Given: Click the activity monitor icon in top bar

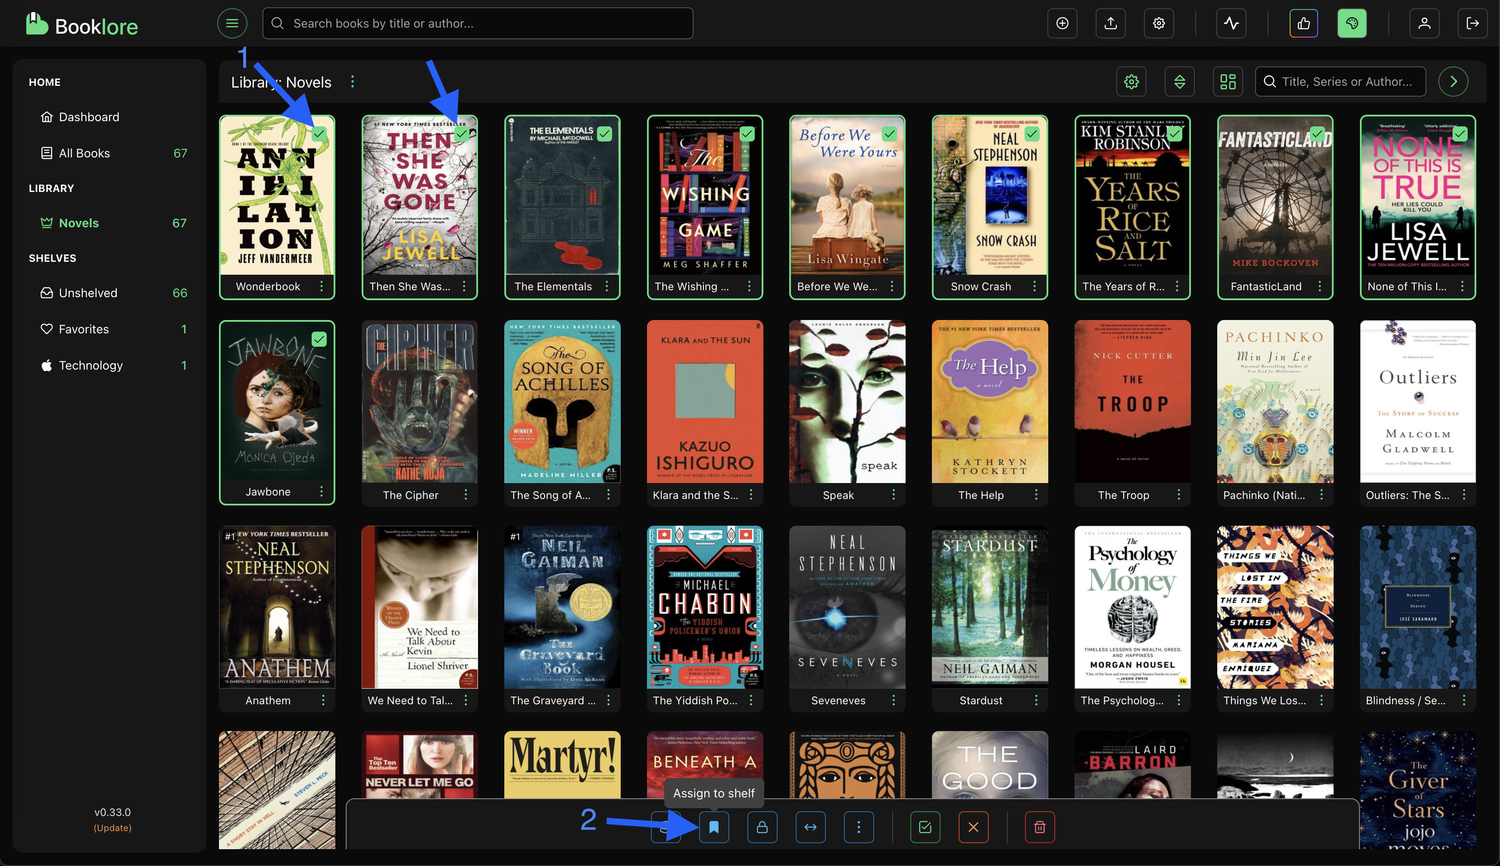Looking at the screenshot, I should coord(1231,23).
